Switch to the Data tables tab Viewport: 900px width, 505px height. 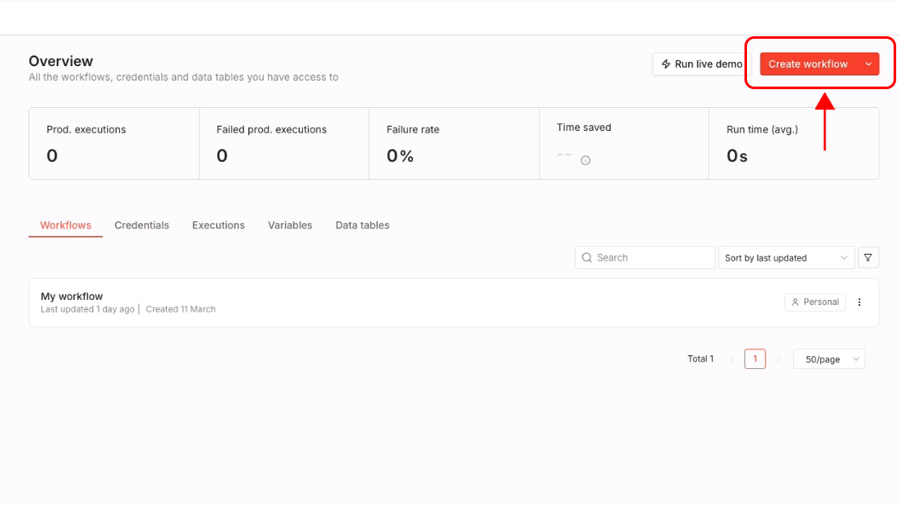click(362, 225)
